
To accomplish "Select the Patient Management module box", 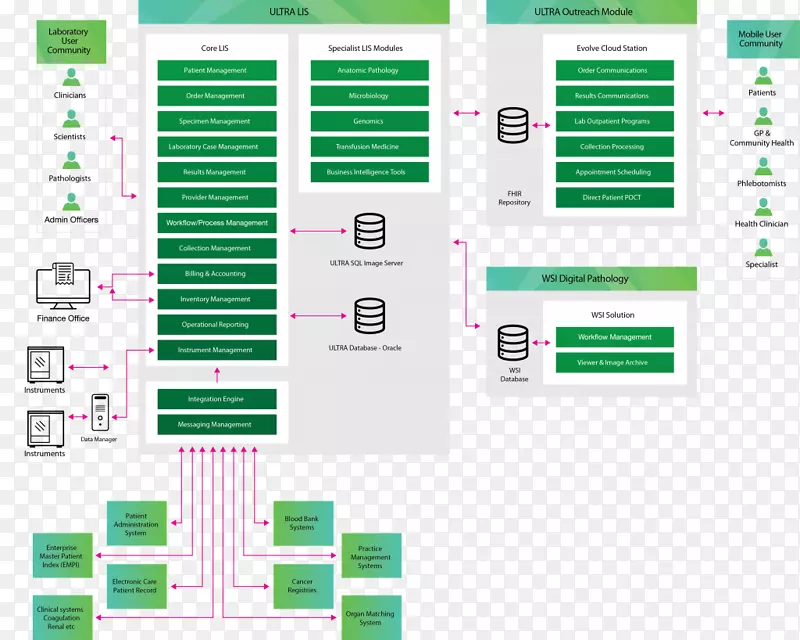I will (217, 70).
